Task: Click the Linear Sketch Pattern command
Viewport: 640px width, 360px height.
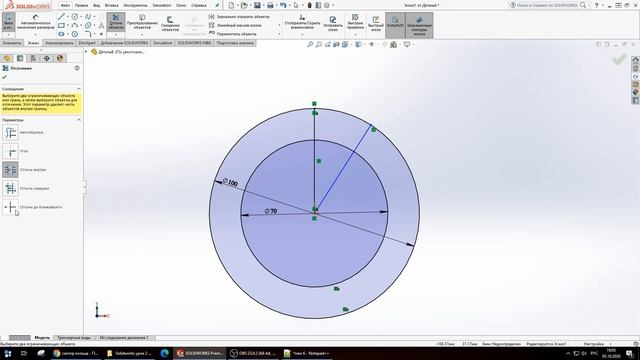Action: click(x=235, y=25)
